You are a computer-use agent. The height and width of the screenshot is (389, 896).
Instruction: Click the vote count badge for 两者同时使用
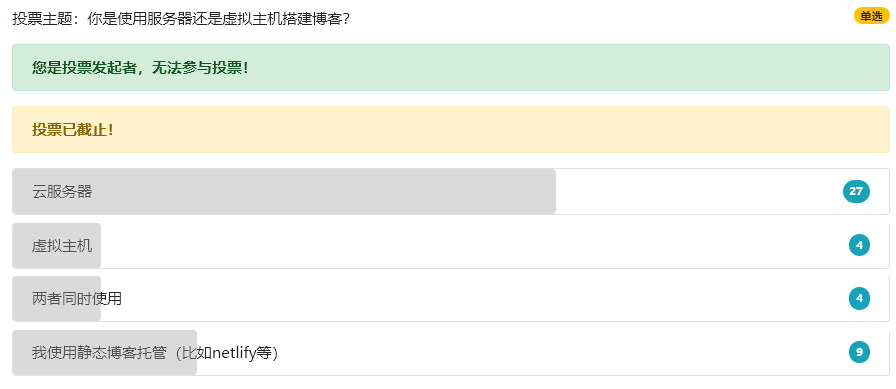pyautogui.click(x=859, y=298)
